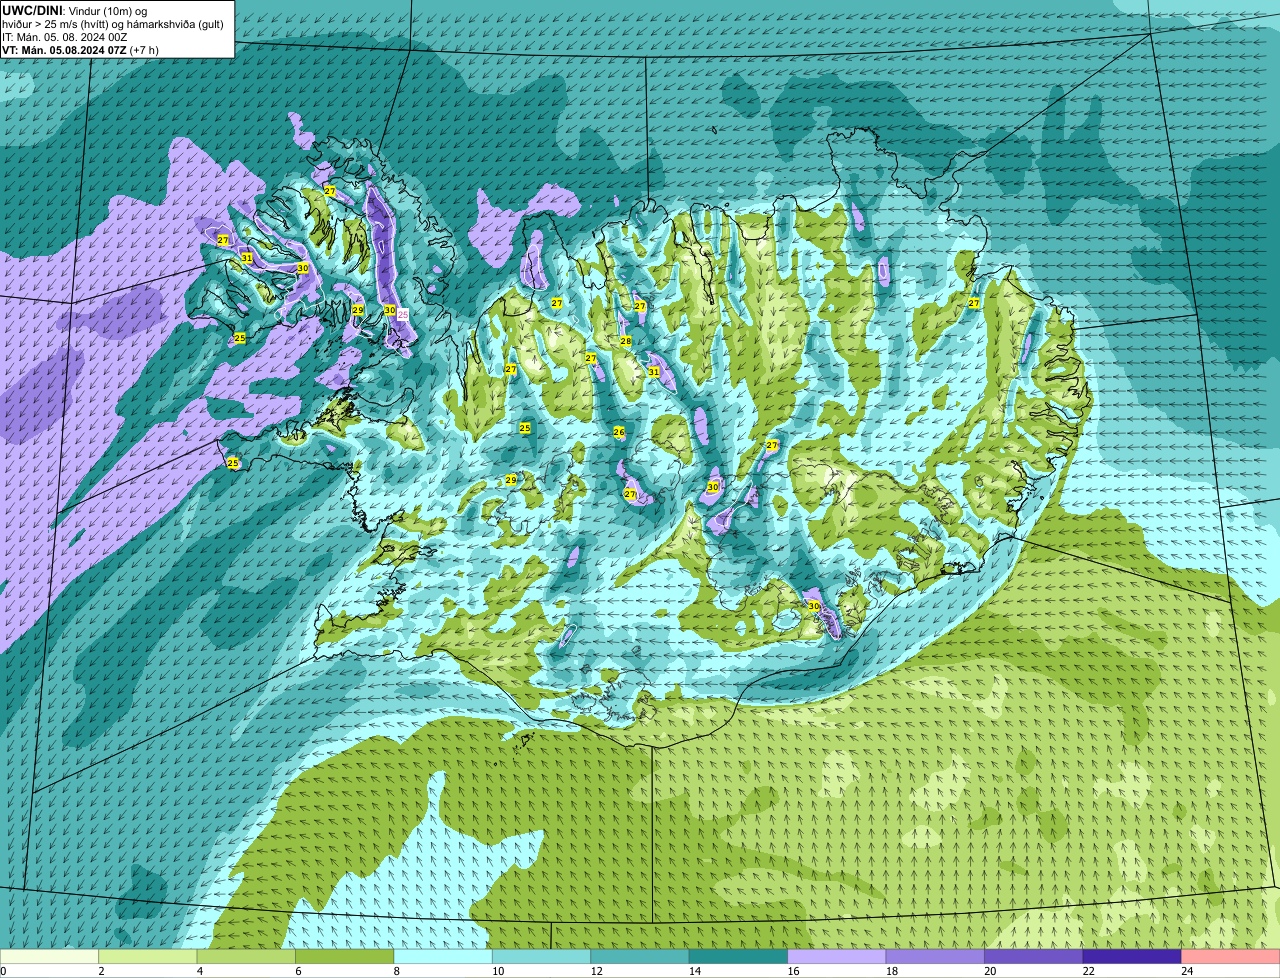
Task: Click the 10–12 m/s turquoise legend swatch
Action: point(542,956)
